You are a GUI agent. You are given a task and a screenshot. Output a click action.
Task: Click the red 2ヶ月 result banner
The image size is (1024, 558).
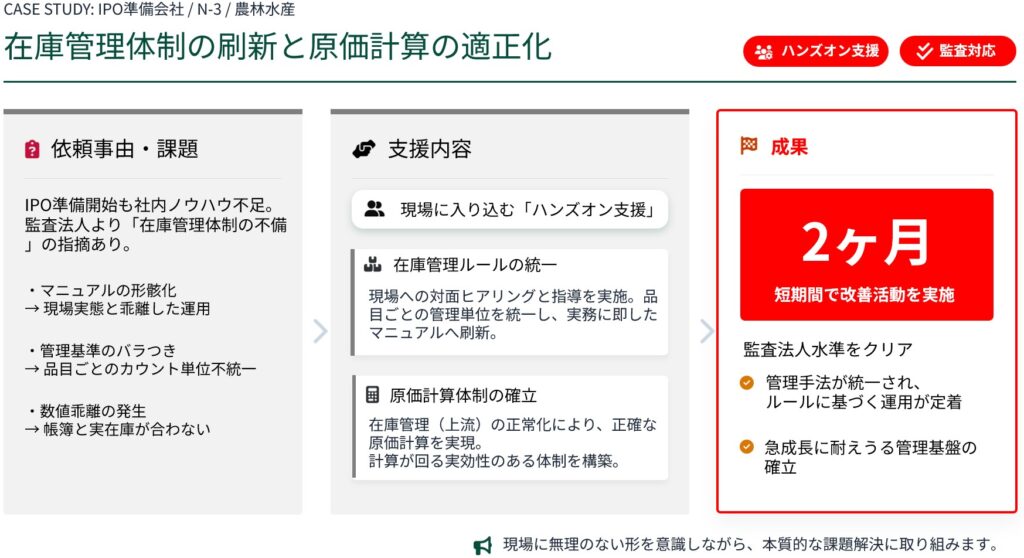866,254
